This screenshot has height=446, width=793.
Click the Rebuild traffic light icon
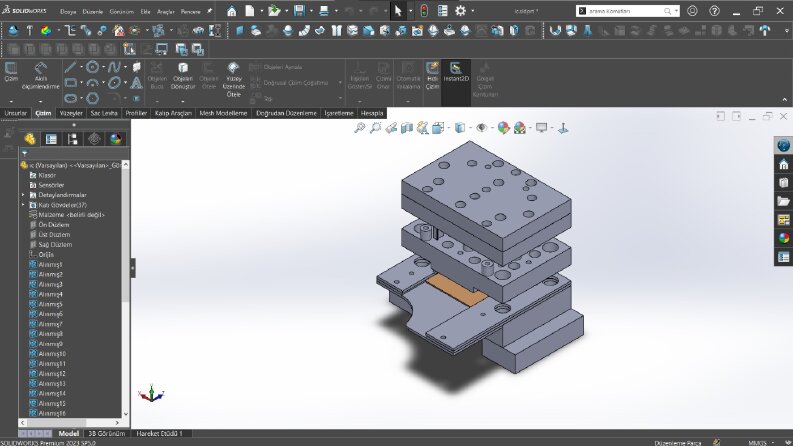coord(424,11)
